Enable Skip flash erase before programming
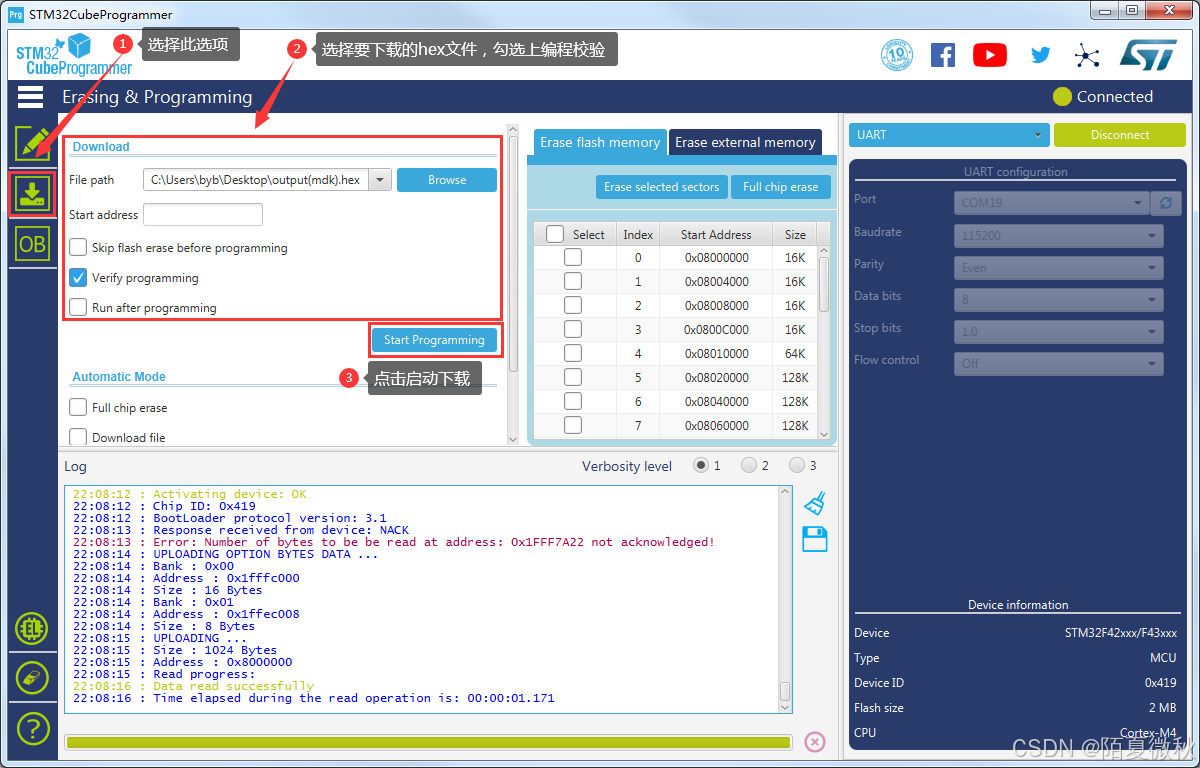 77,248
